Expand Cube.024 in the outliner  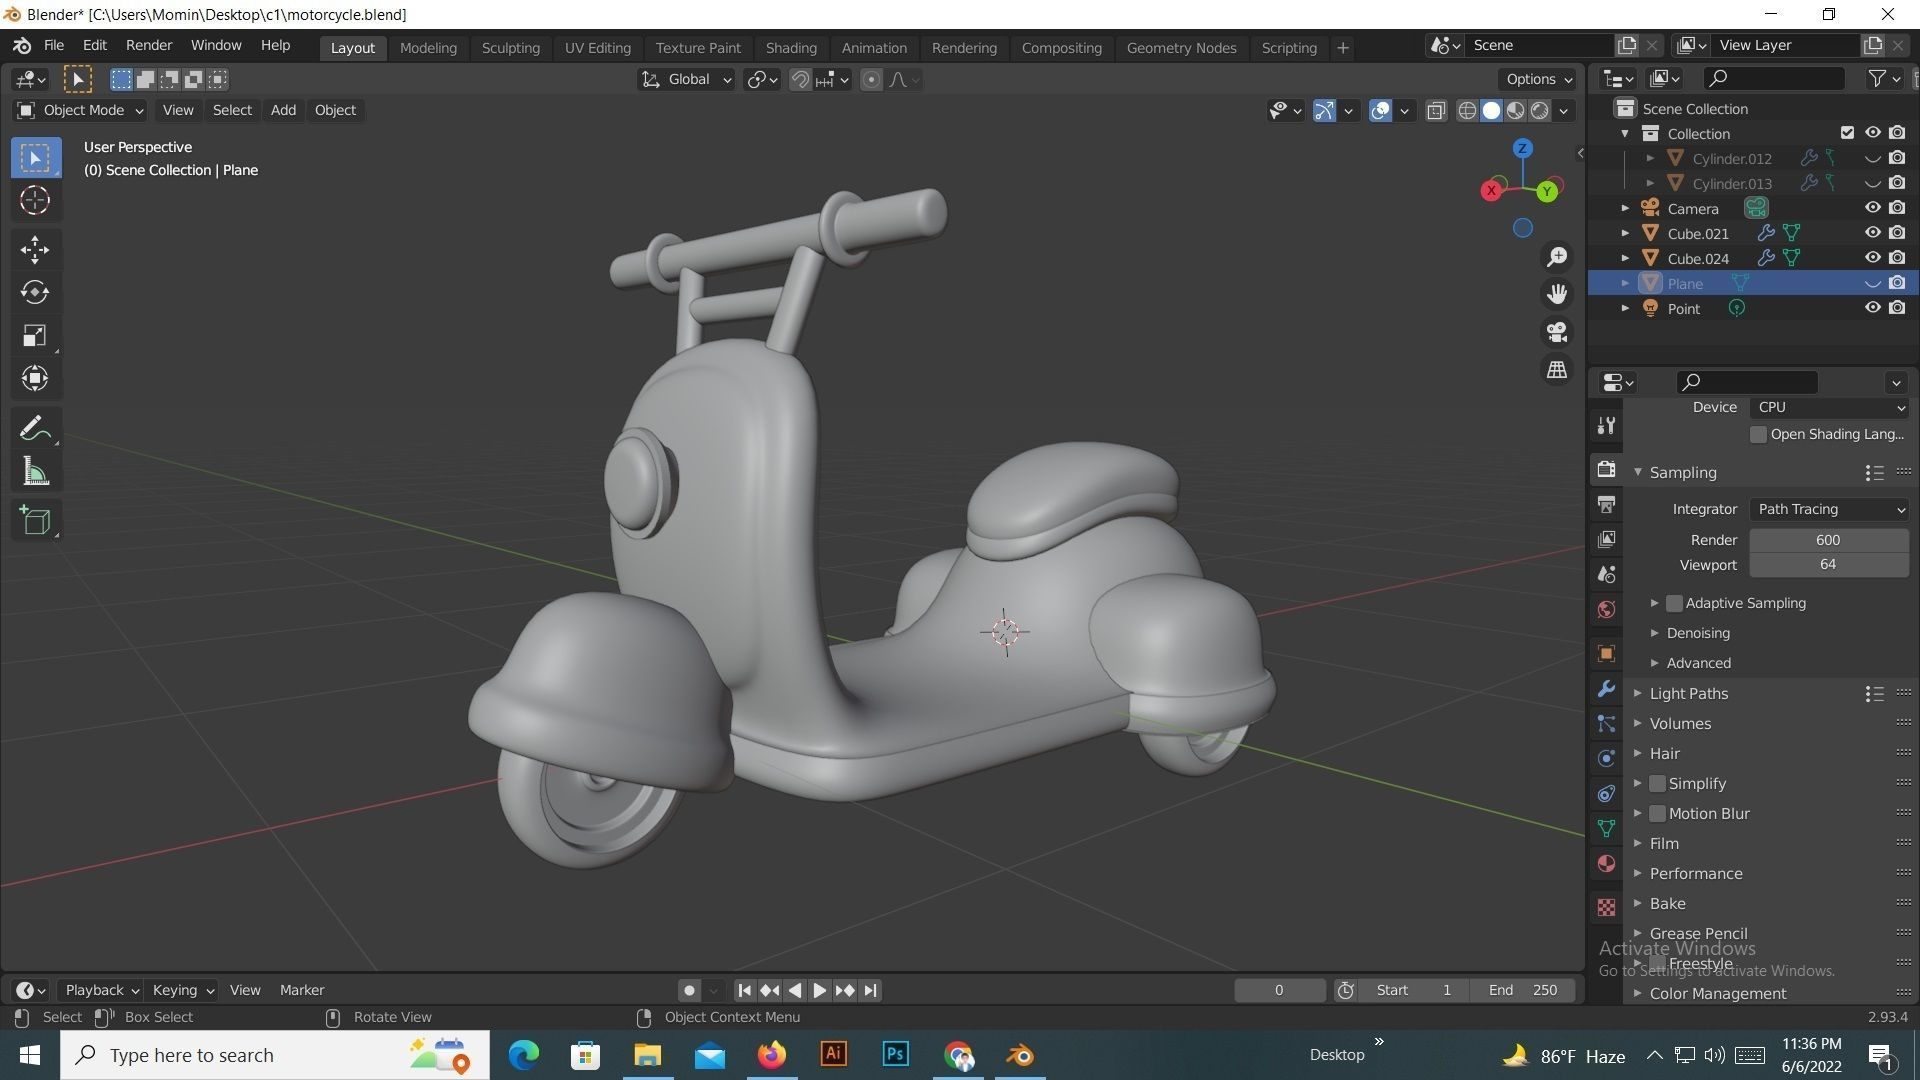pyautogui.click(x=1625, y=258)
